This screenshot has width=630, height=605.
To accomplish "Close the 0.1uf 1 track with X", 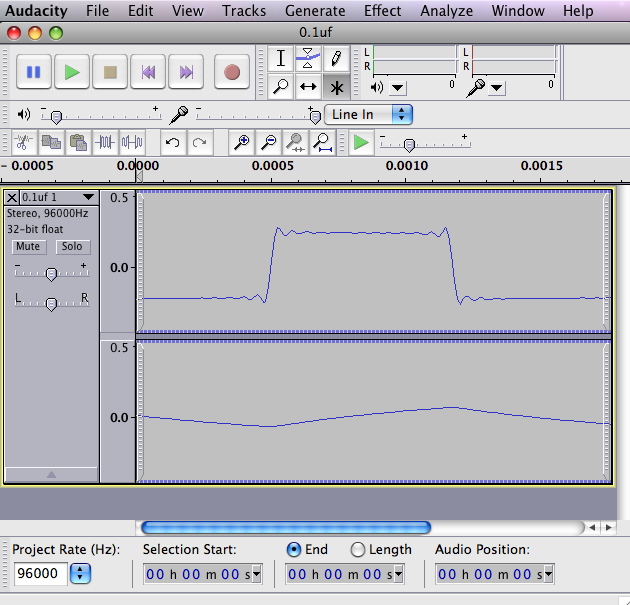I will (x=12, y=197).
